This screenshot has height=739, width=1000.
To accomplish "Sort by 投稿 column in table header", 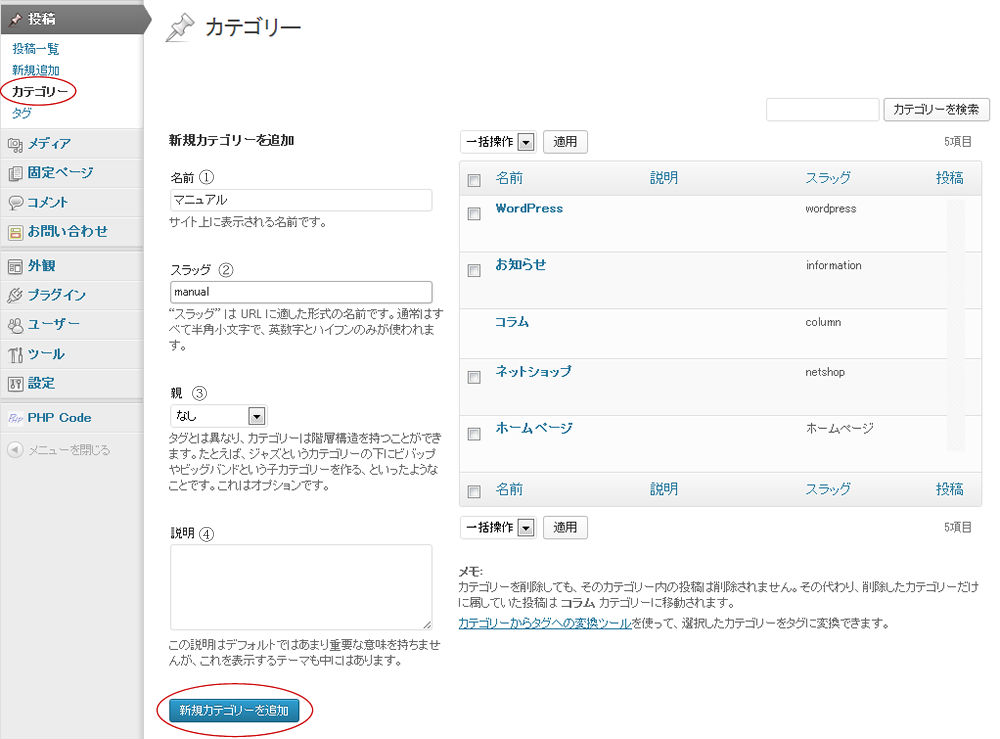I will pyautogui.click(x=950, y=178).
